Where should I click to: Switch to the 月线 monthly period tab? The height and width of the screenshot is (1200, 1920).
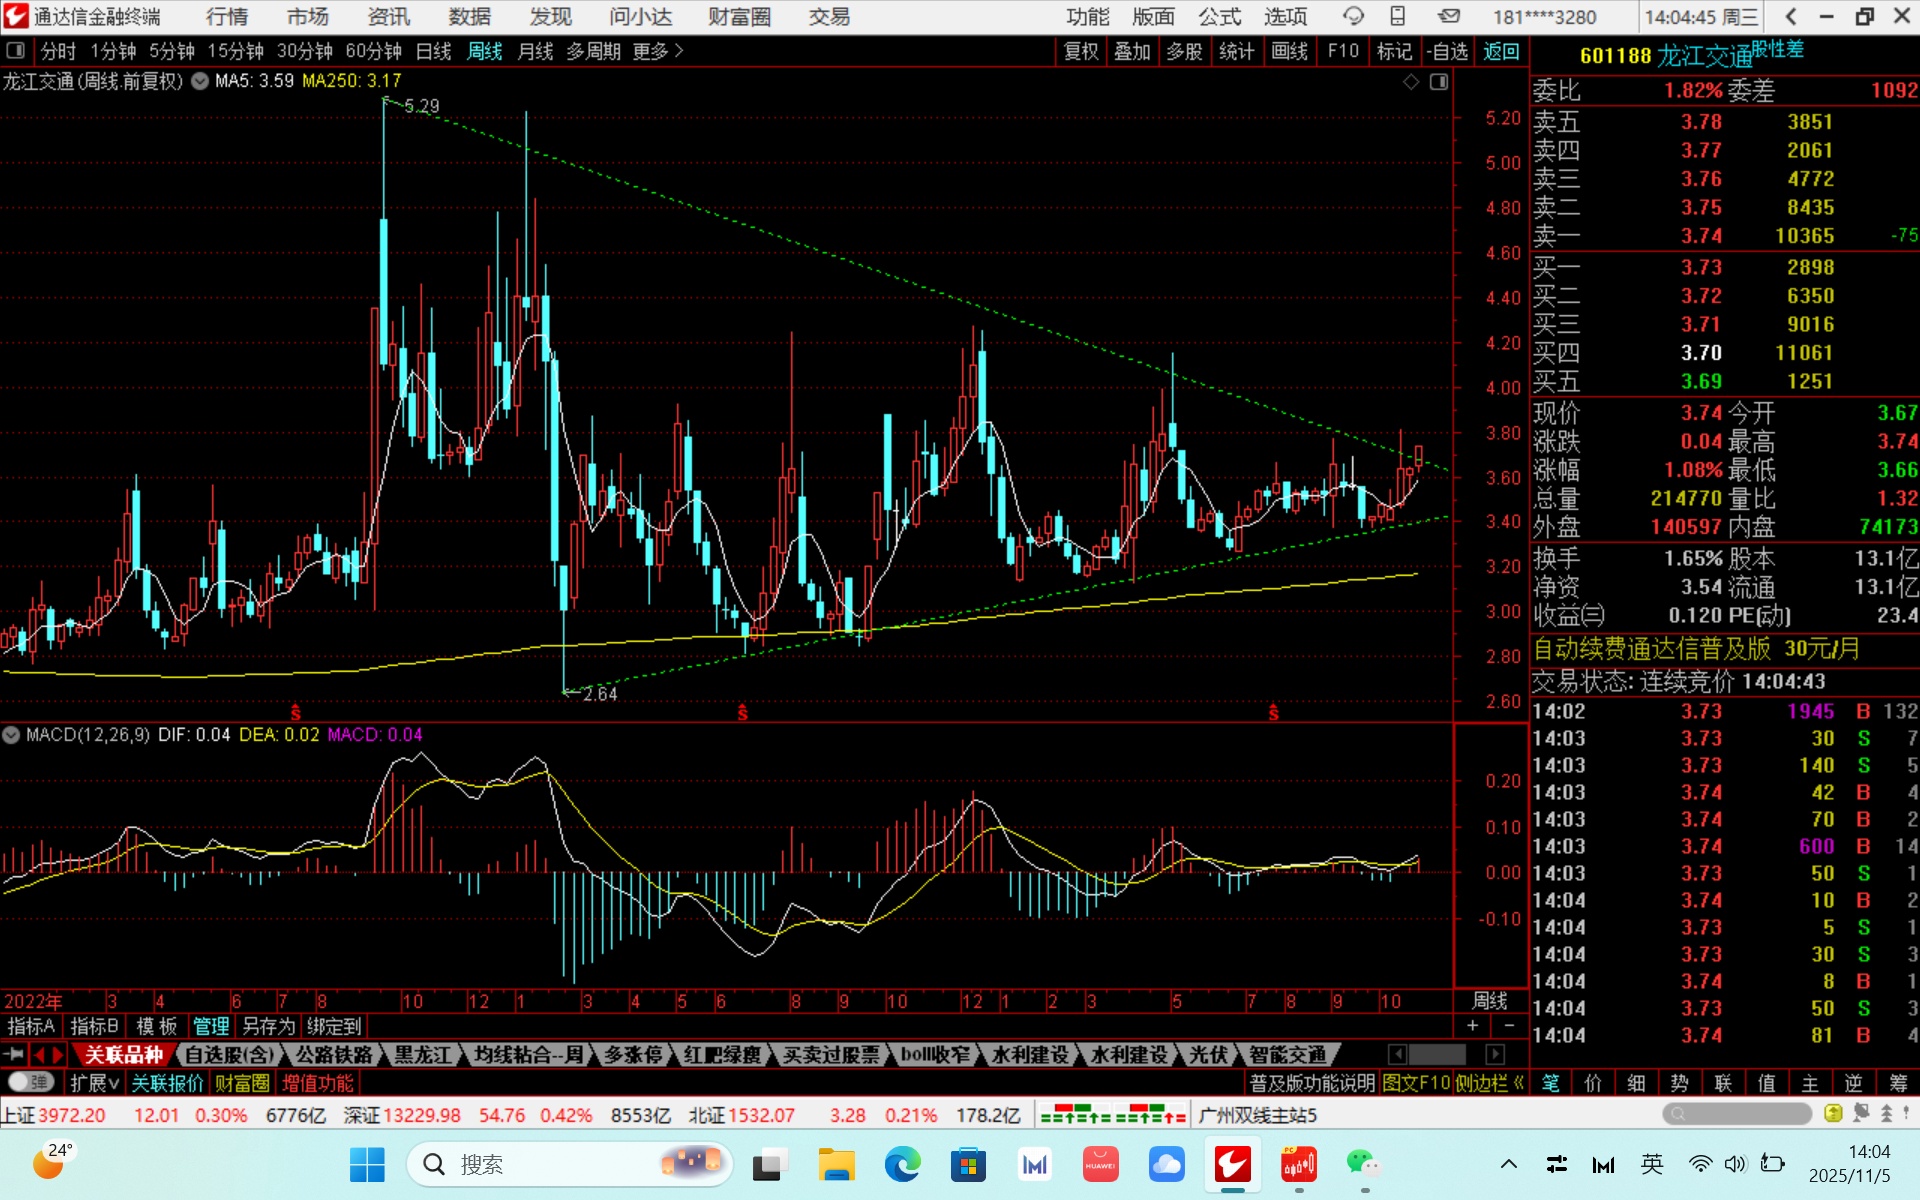[535, 51]
